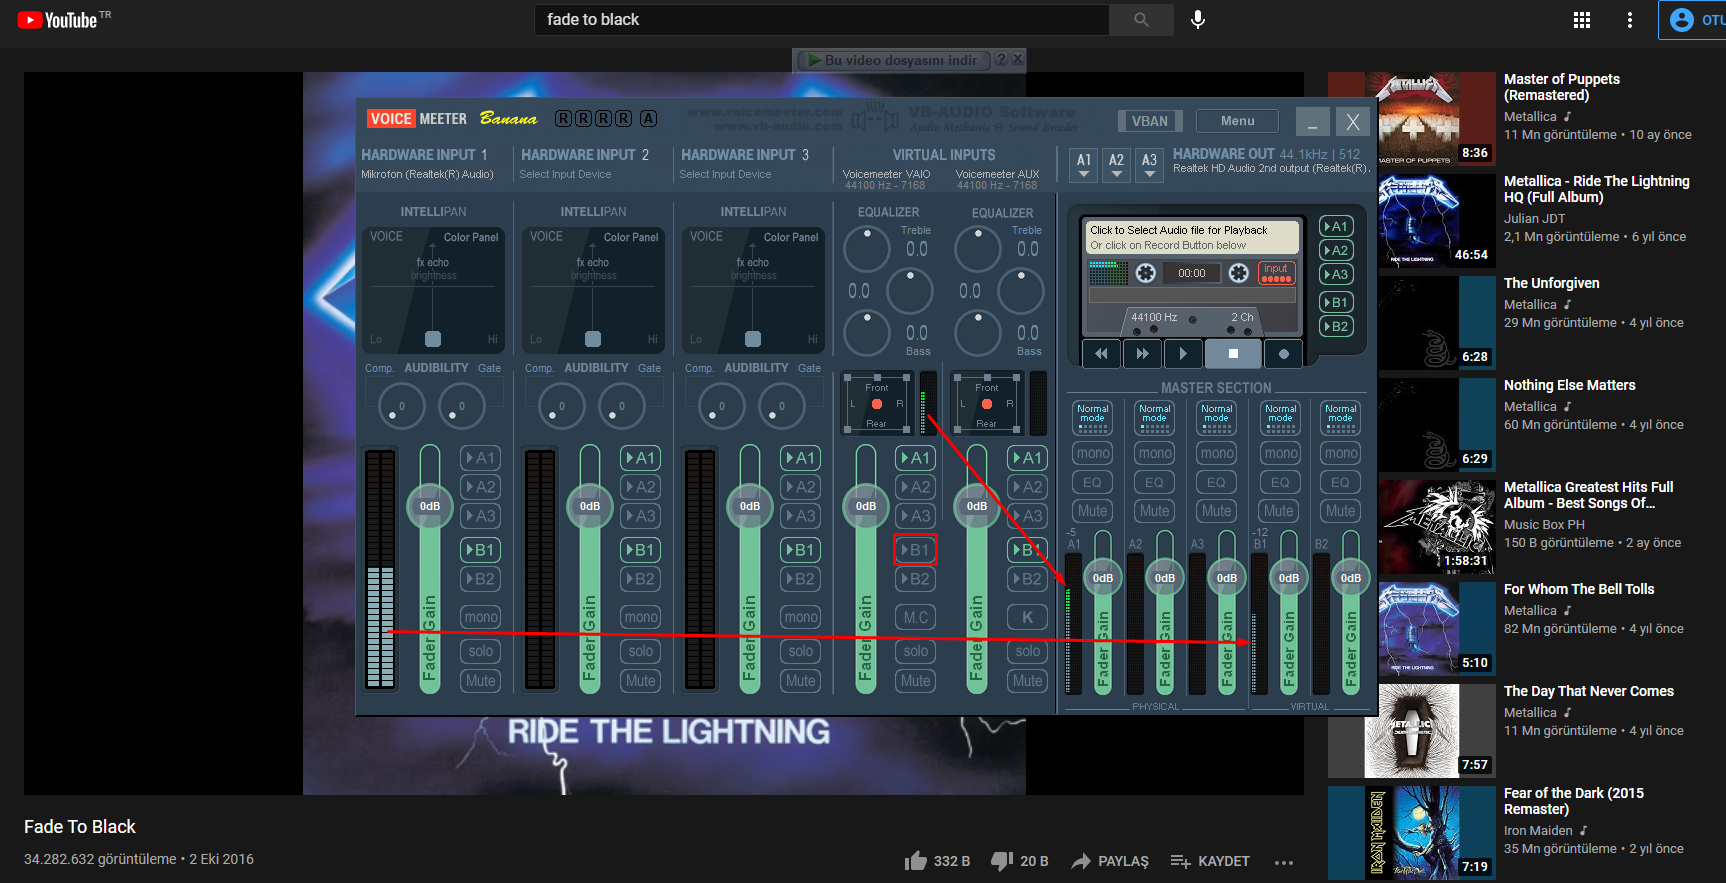Toggle mono on Hardware Input 3 strip
This screenshot has width=1726, height=883.
801,617
